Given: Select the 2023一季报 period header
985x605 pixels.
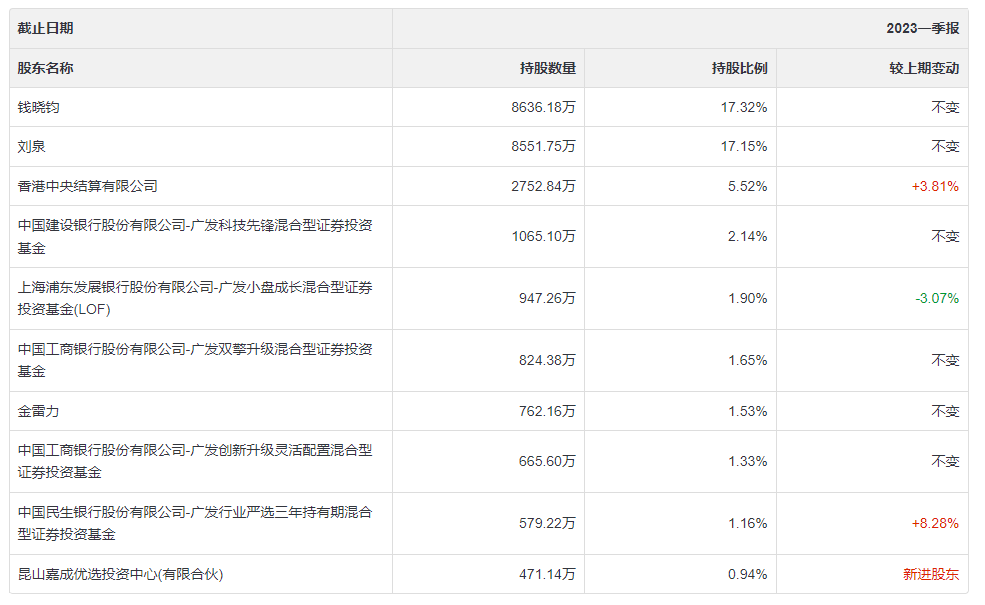Looking at the screenshot, I should tap(922, 28).
